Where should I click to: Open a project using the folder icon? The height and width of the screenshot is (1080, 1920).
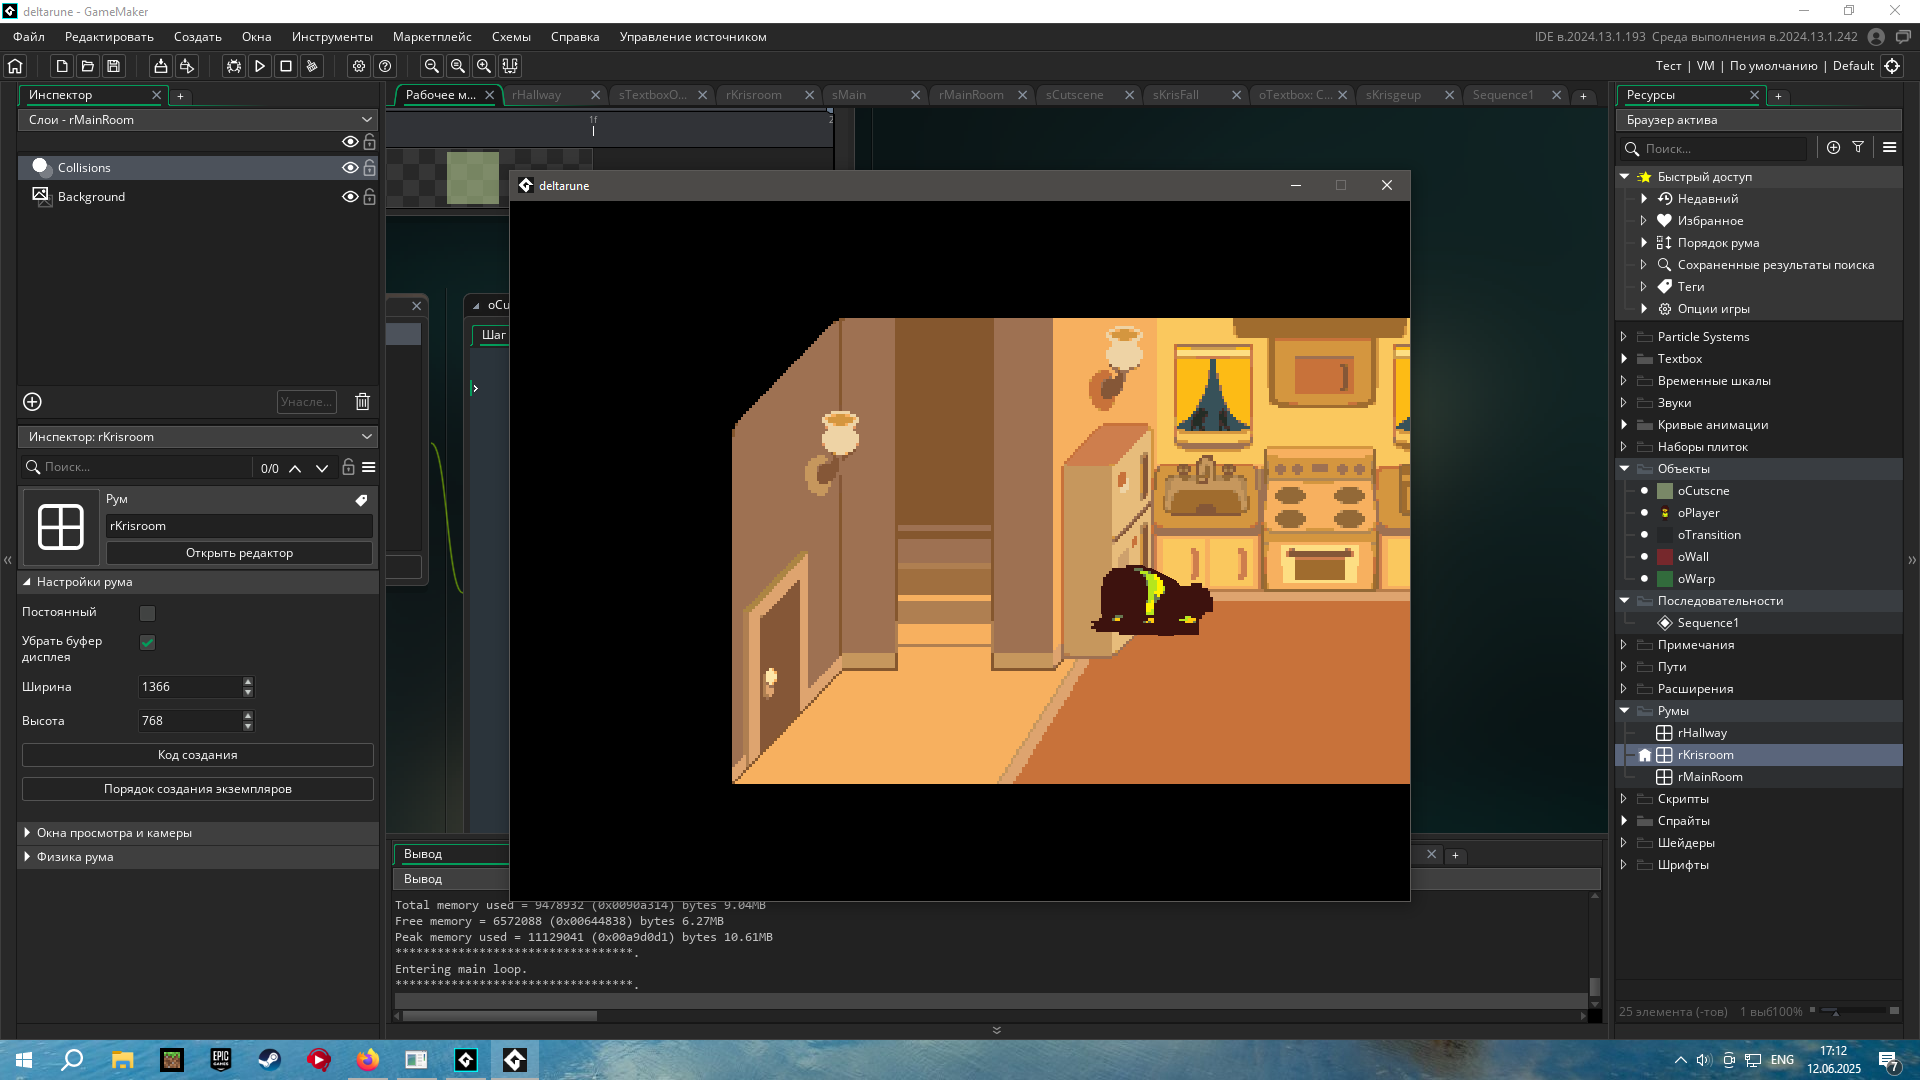(88, 66)
